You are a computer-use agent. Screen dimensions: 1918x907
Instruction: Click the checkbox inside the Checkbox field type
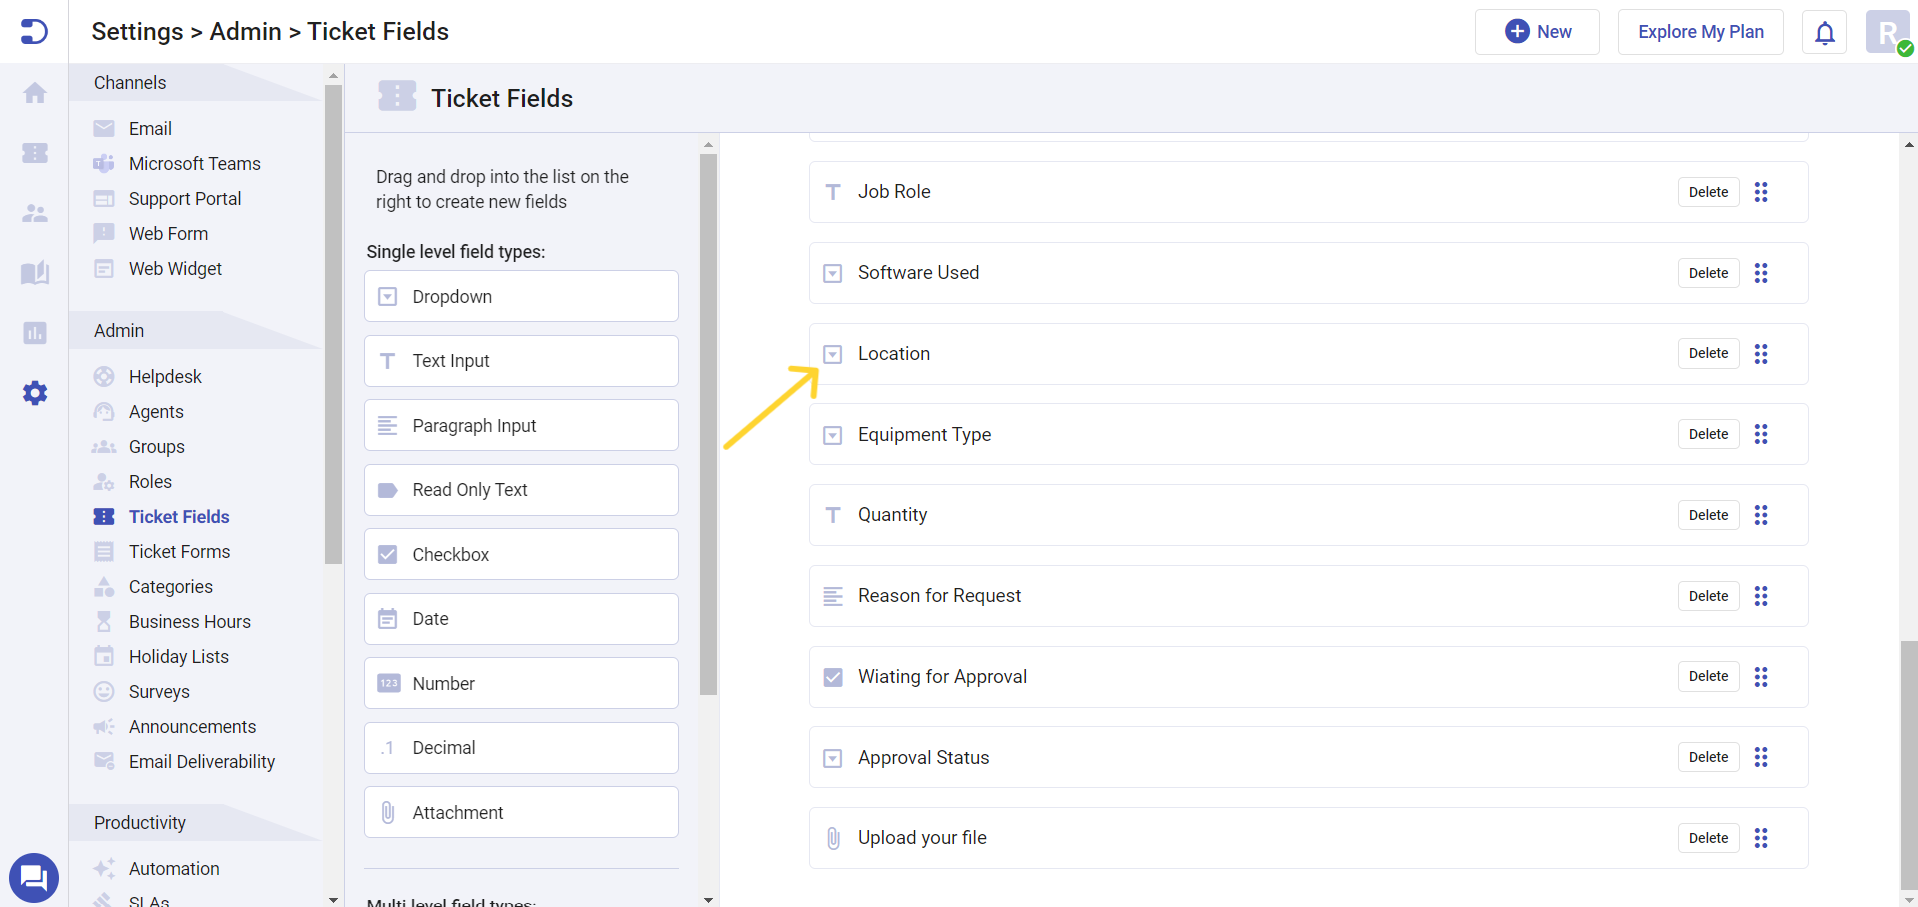pos(388,554)
